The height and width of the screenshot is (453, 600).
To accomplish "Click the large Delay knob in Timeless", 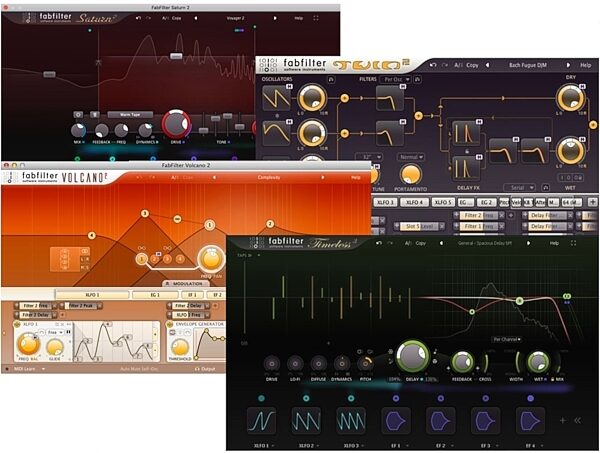I will tap(412, 357).
